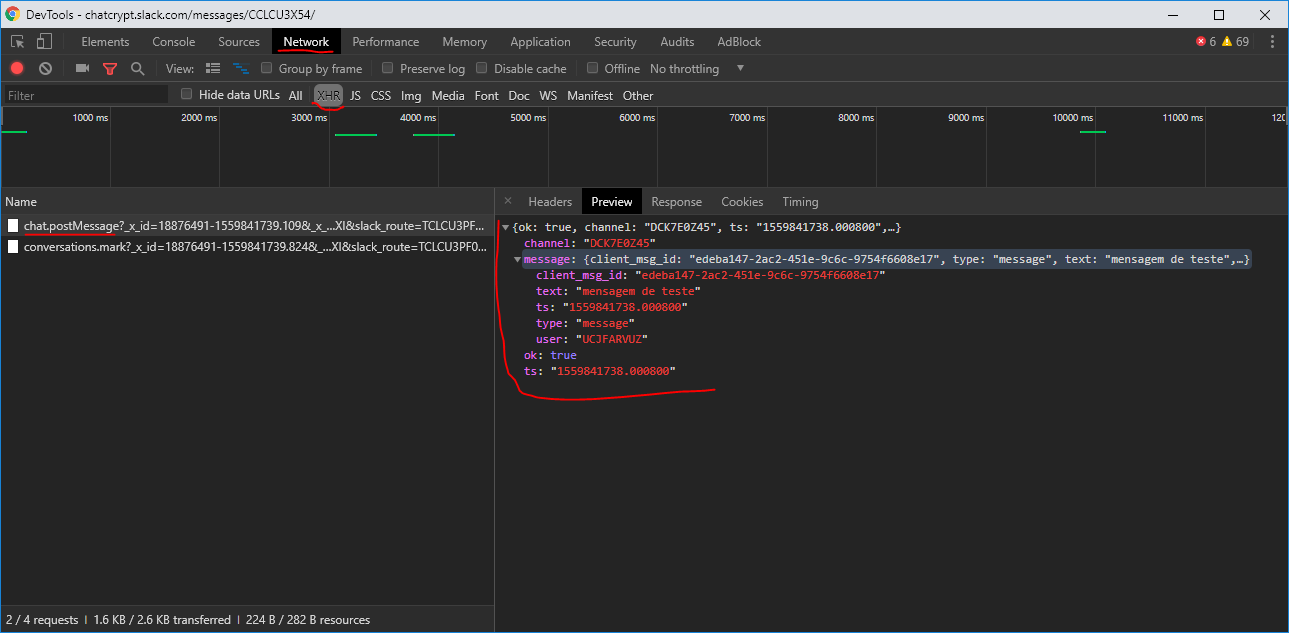Filter requests by WS
The width and height of the screenshot is (1289, 633).
point(548,96)
